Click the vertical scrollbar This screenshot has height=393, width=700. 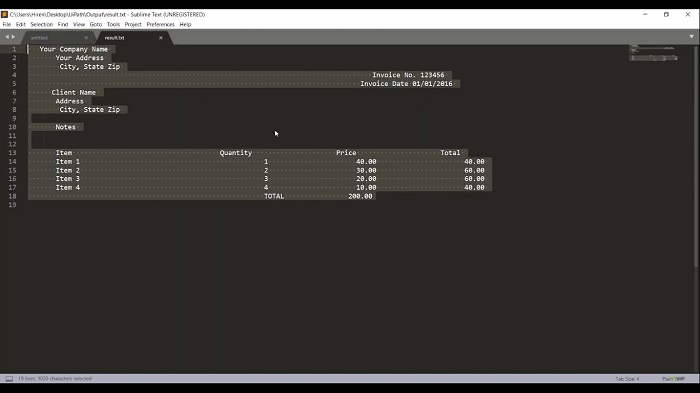click(696, 156)
